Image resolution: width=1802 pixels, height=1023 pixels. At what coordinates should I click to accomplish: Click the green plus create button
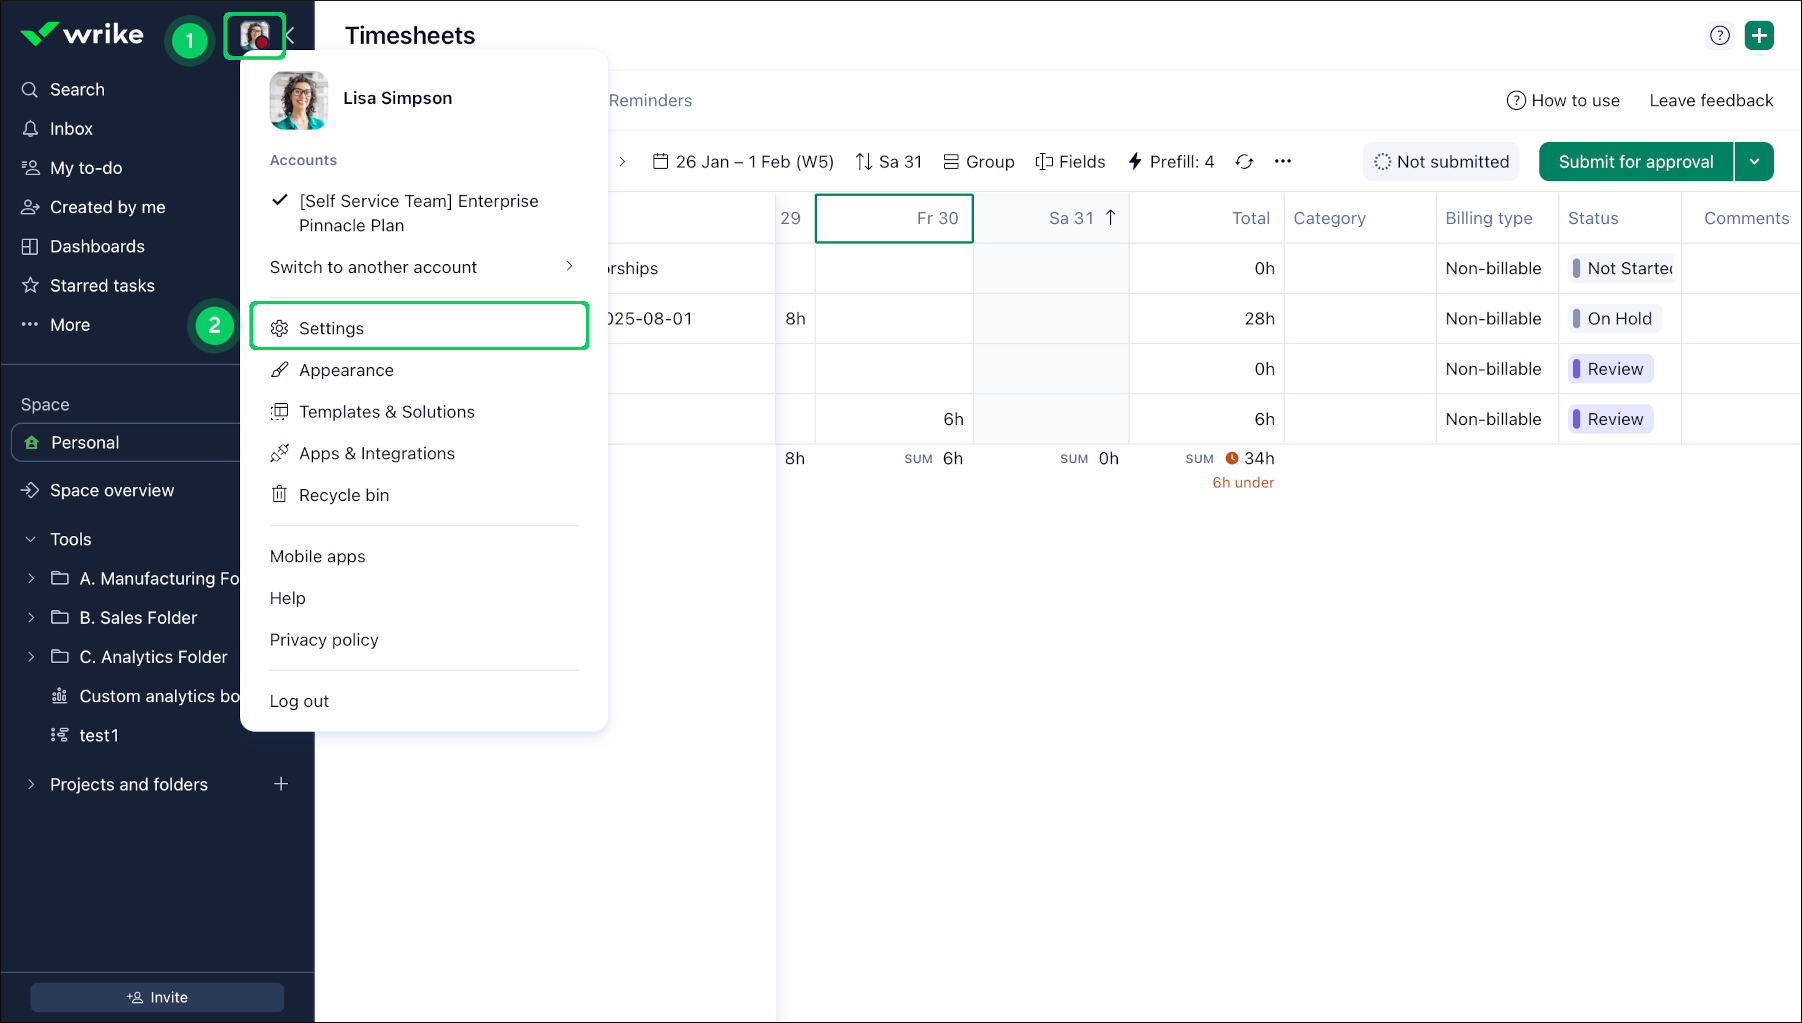[x=1759, y=36]
